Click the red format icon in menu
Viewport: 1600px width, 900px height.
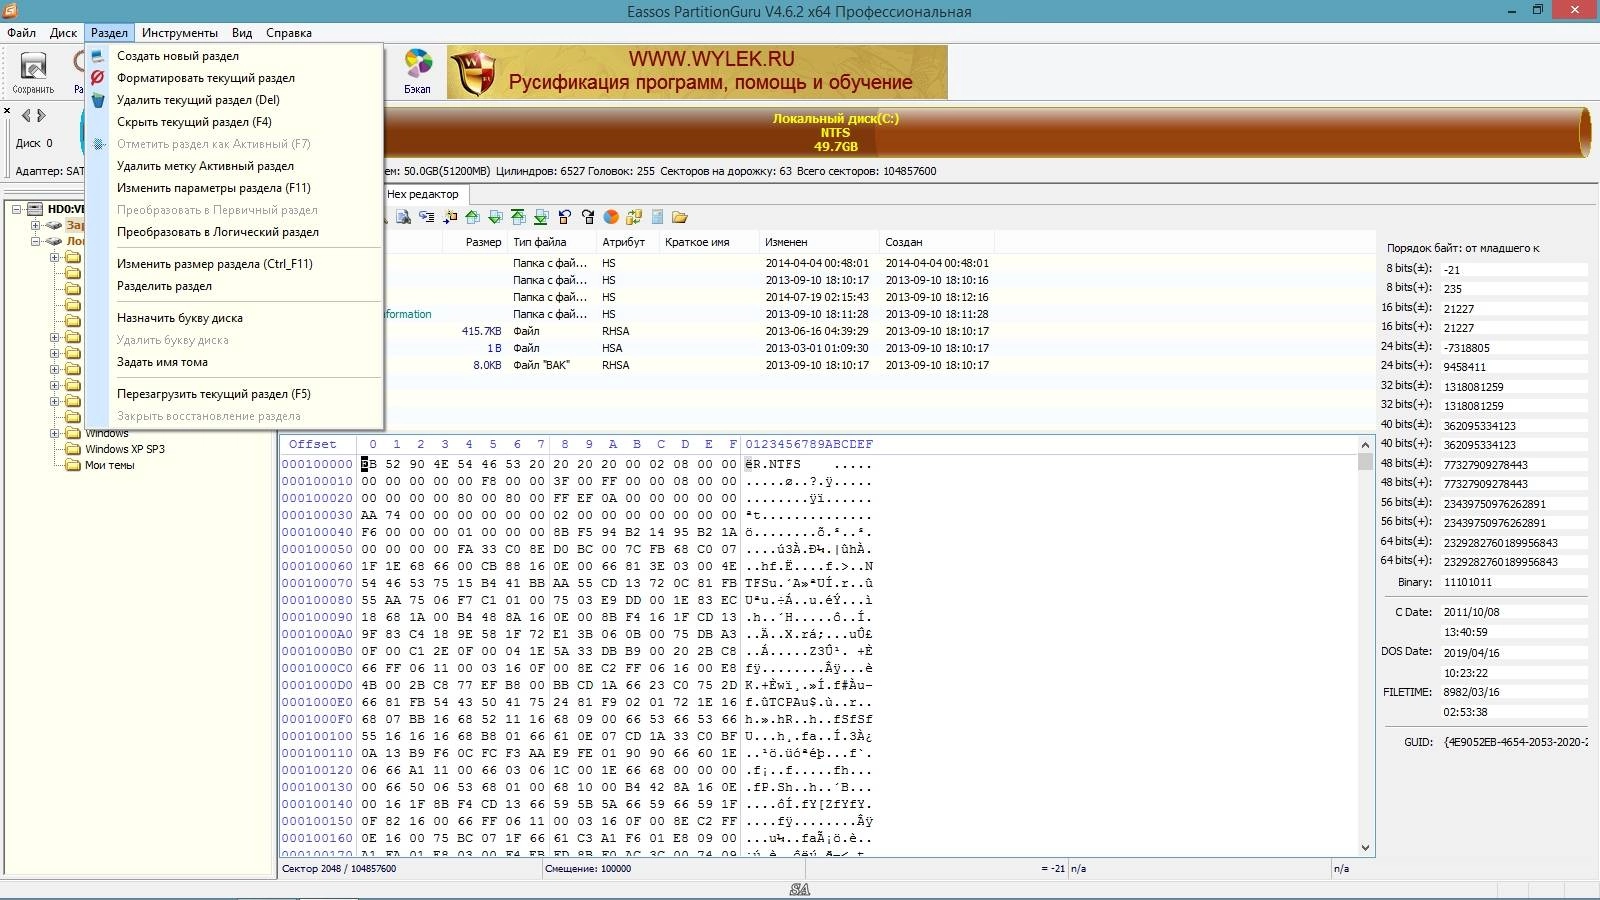point(98,78)
